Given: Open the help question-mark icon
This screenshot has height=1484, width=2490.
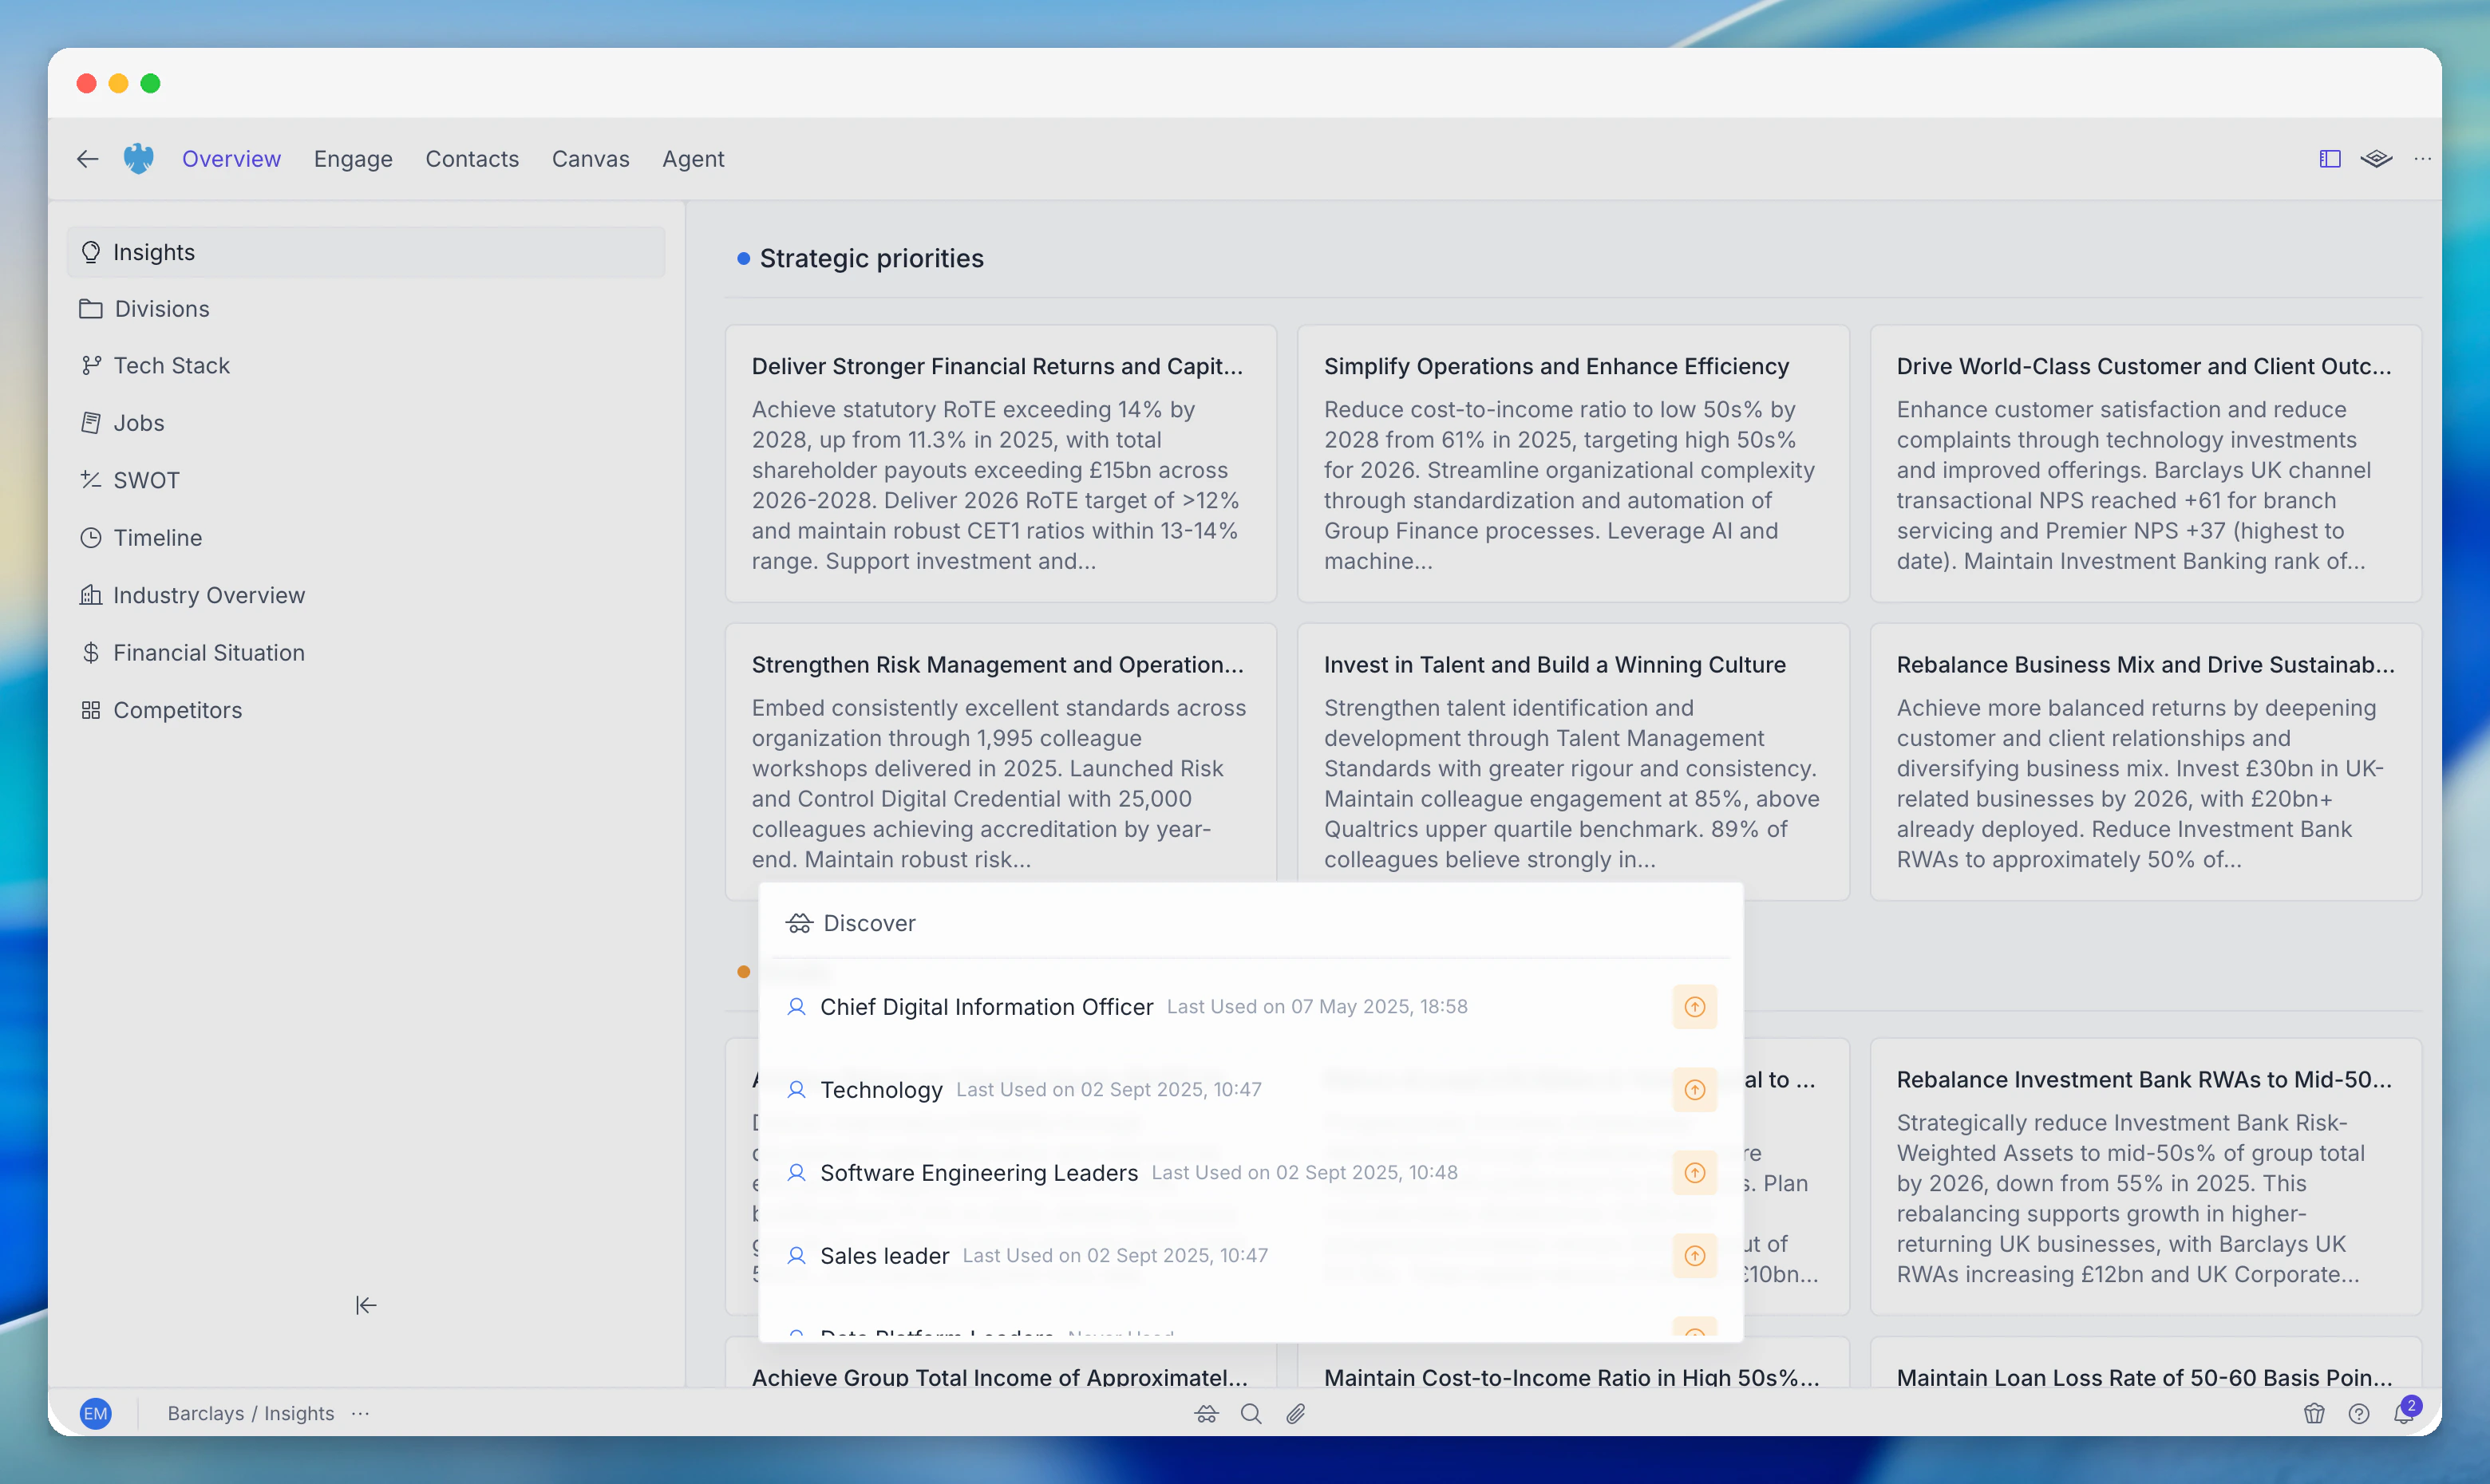Looking at the screenshot, I should tap(2359, 1413).
